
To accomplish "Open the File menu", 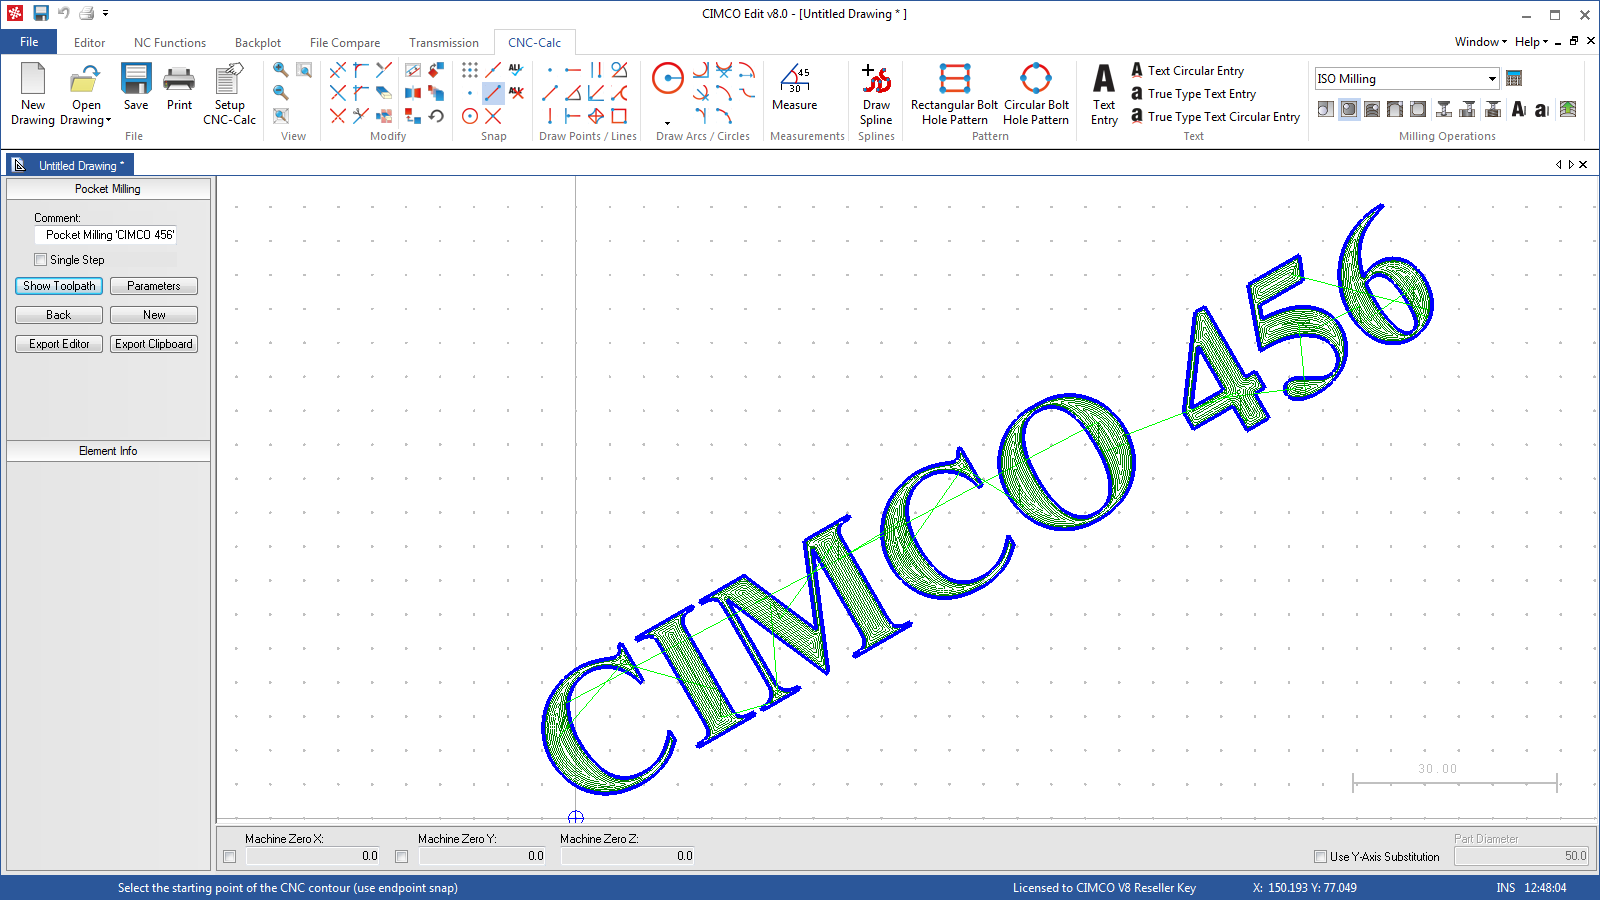I will click(29, 42).
